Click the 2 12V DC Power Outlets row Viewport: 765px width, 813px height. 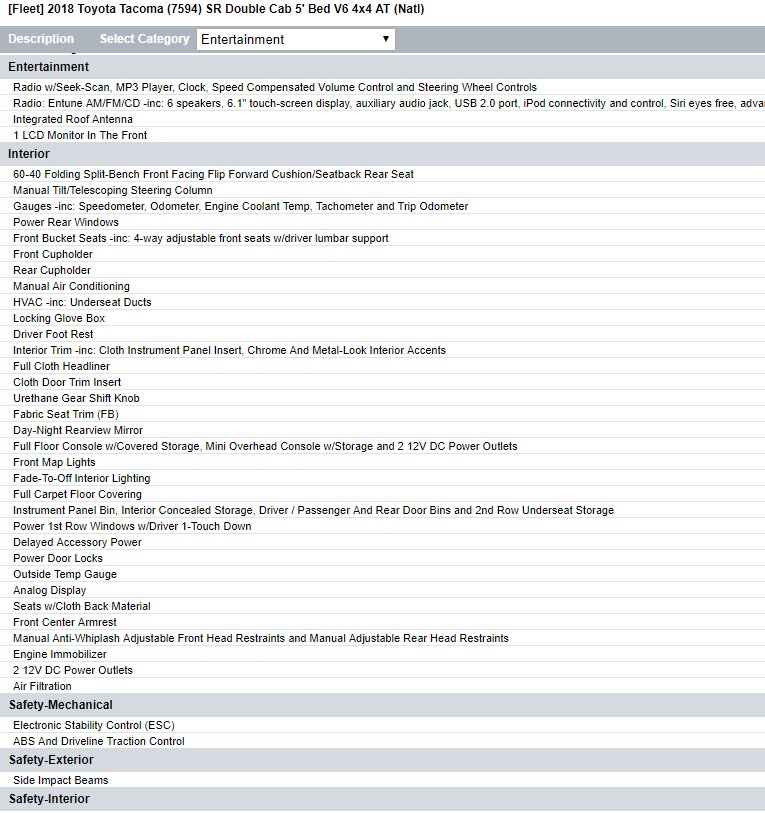[382, 671]
